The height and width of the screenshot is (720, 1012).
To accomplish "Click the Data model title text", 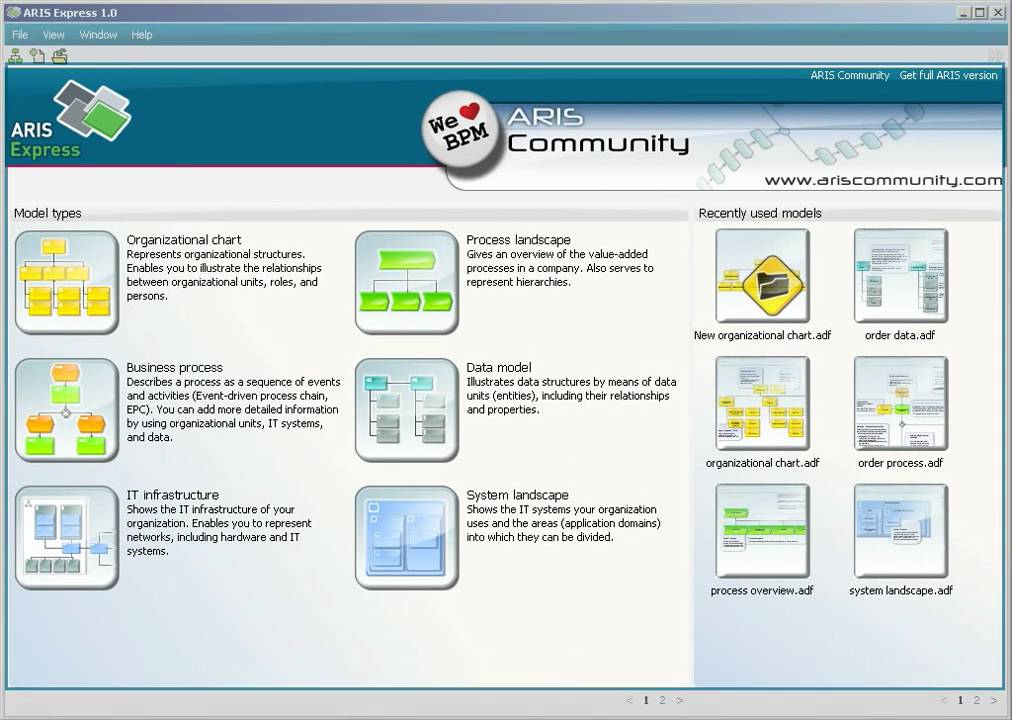I will 499,368.
